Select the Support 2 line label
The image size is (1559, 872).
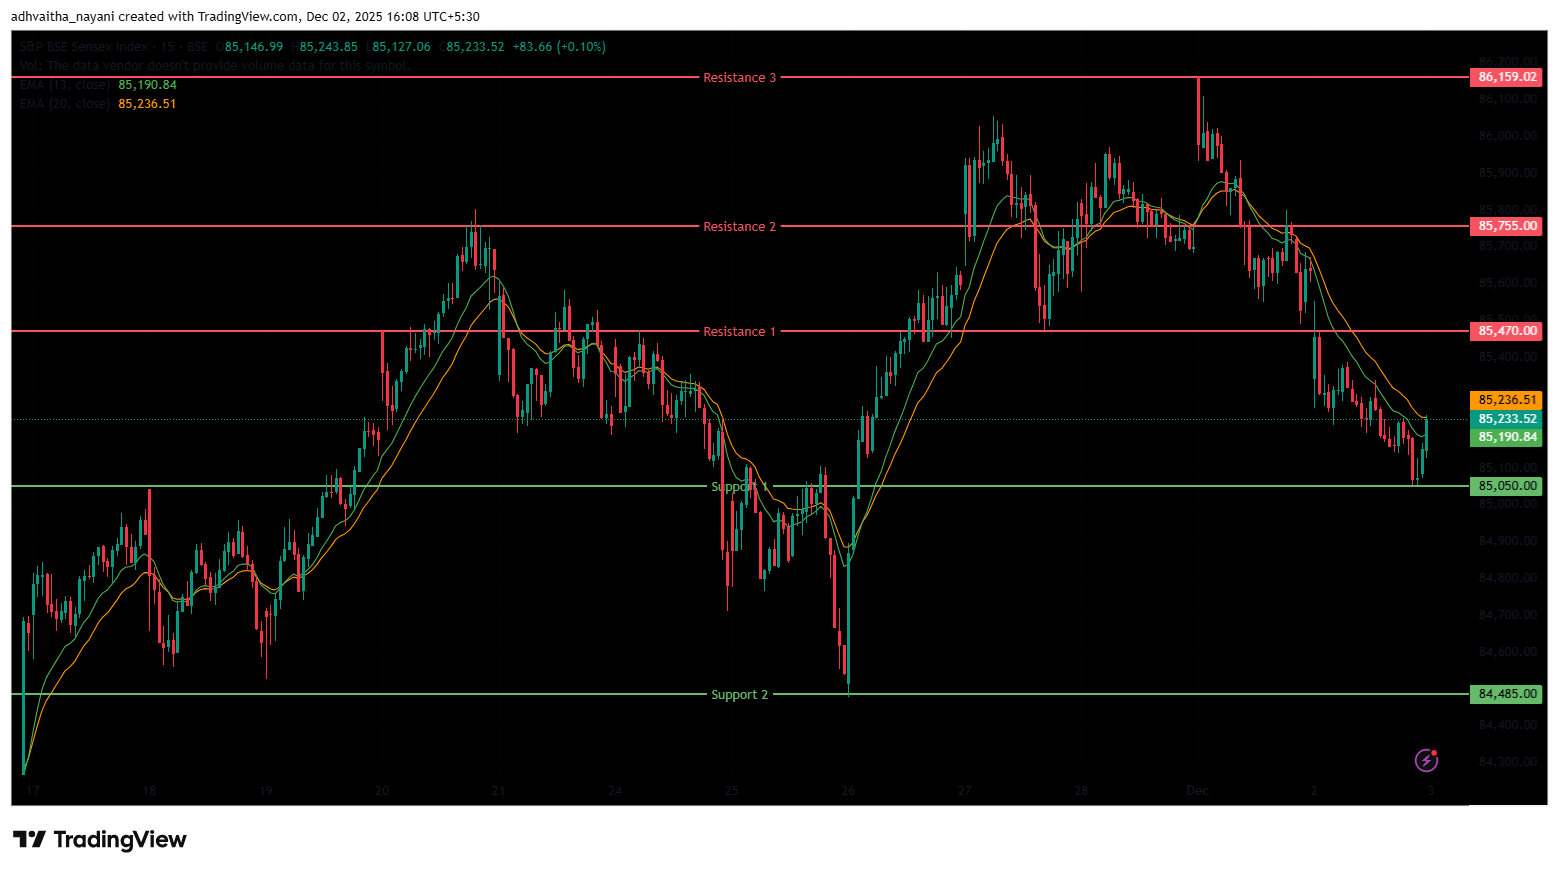739,695
